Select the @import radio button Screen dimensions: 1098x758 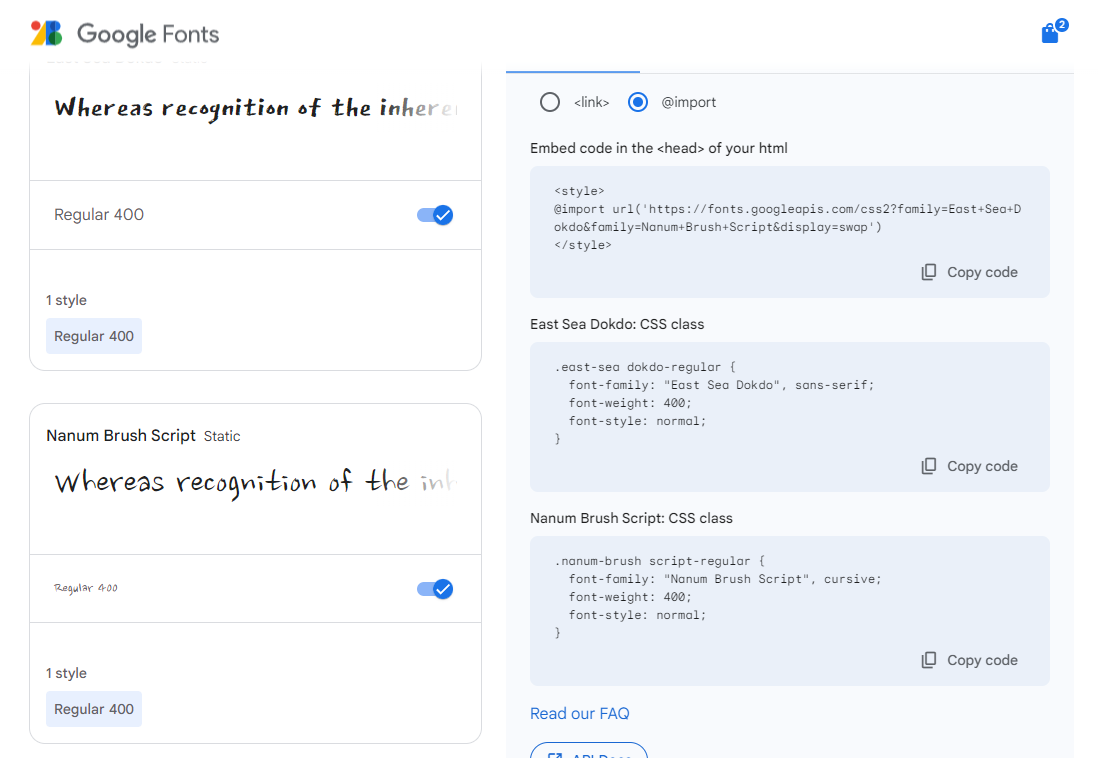(637, 102)
